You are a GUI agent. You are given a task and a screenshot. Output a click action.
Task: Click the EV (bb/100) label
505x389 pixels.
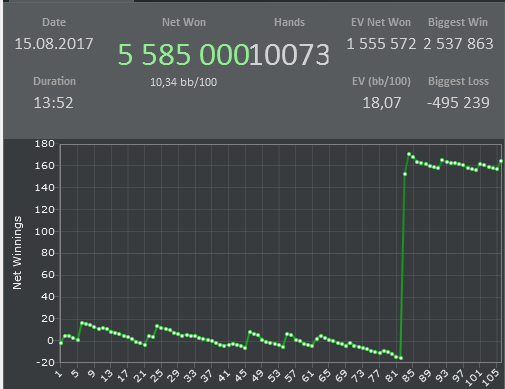click(x=381, y=81)
